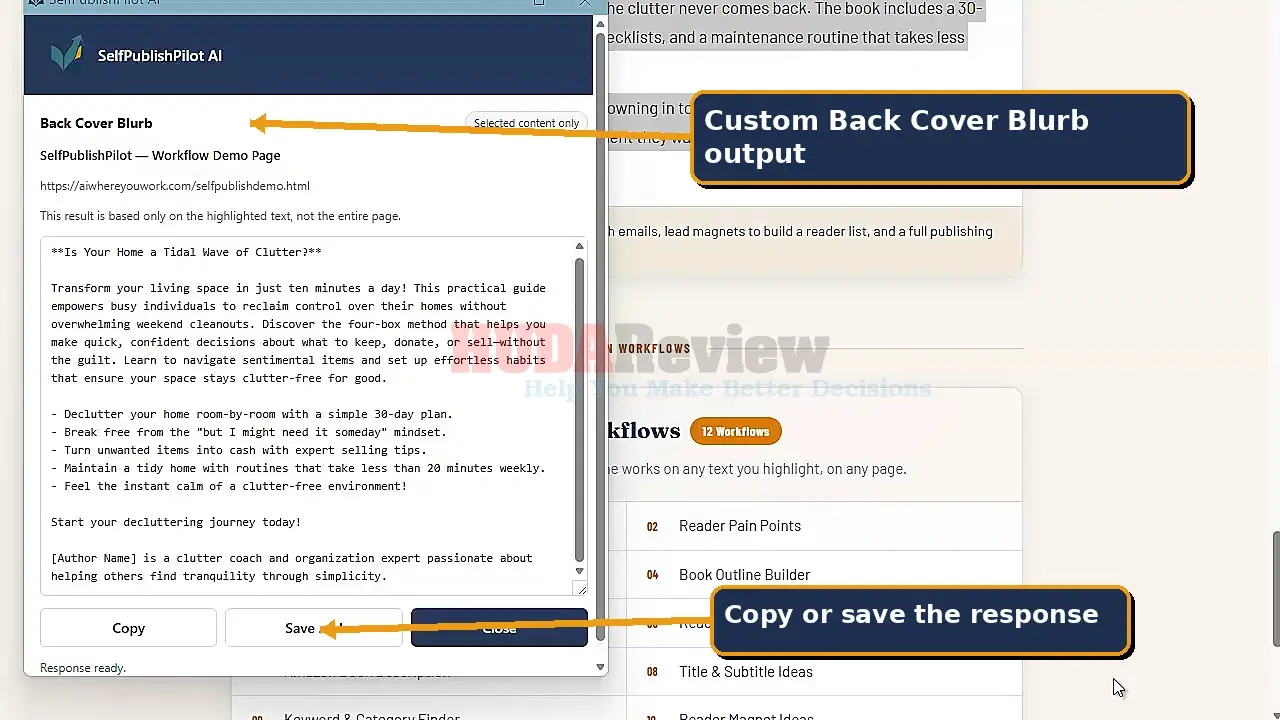Click the '02' number beside Reader Pain Points

click(x=652, y=526)
